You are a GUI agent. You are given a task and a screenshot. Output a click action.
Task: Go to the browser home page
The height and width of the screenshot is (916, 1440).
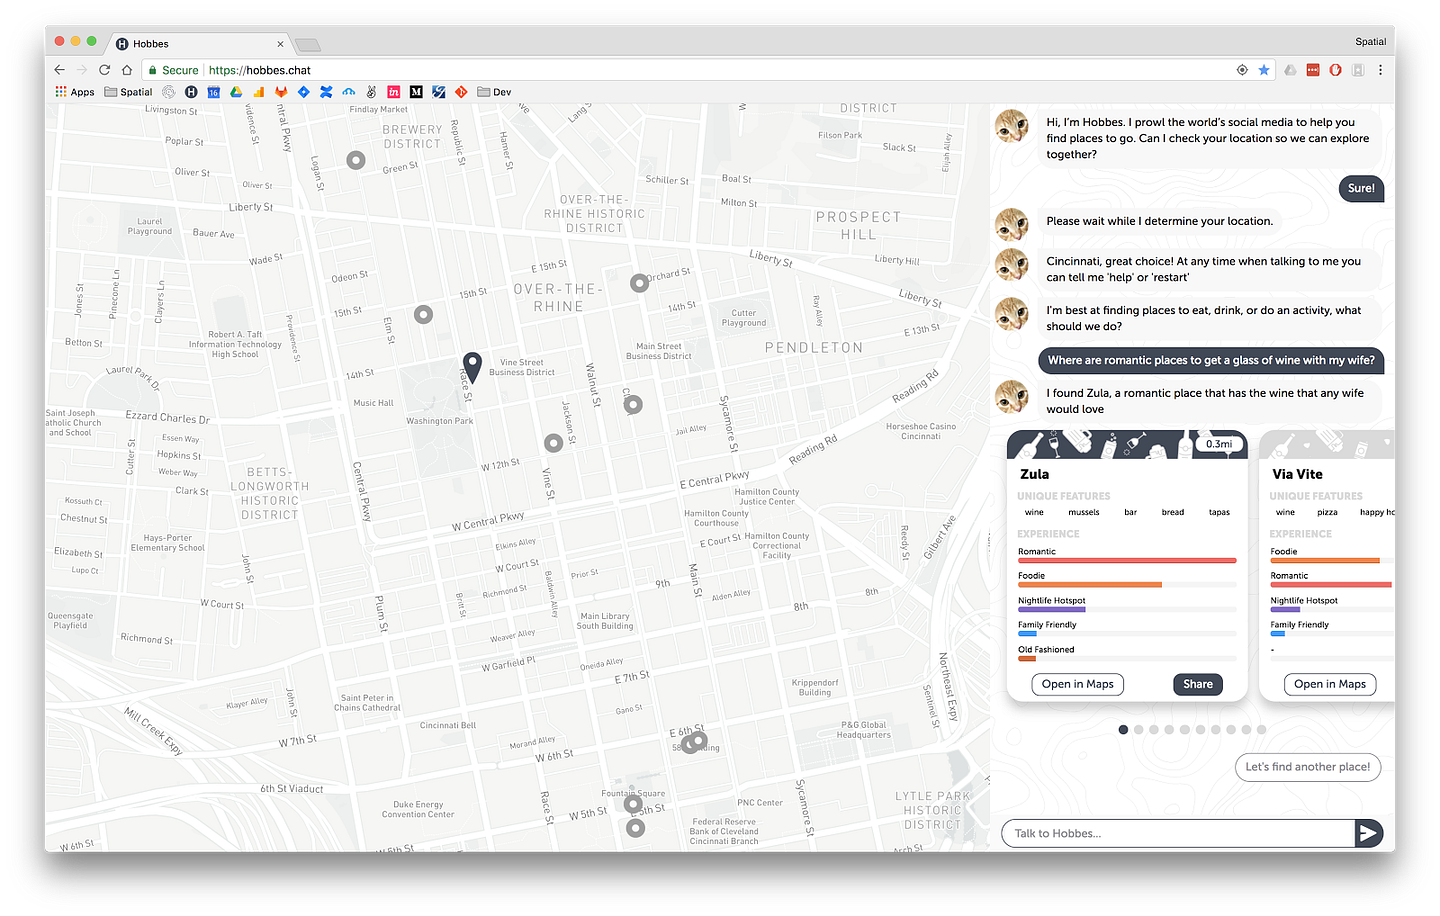pos(127,70)
